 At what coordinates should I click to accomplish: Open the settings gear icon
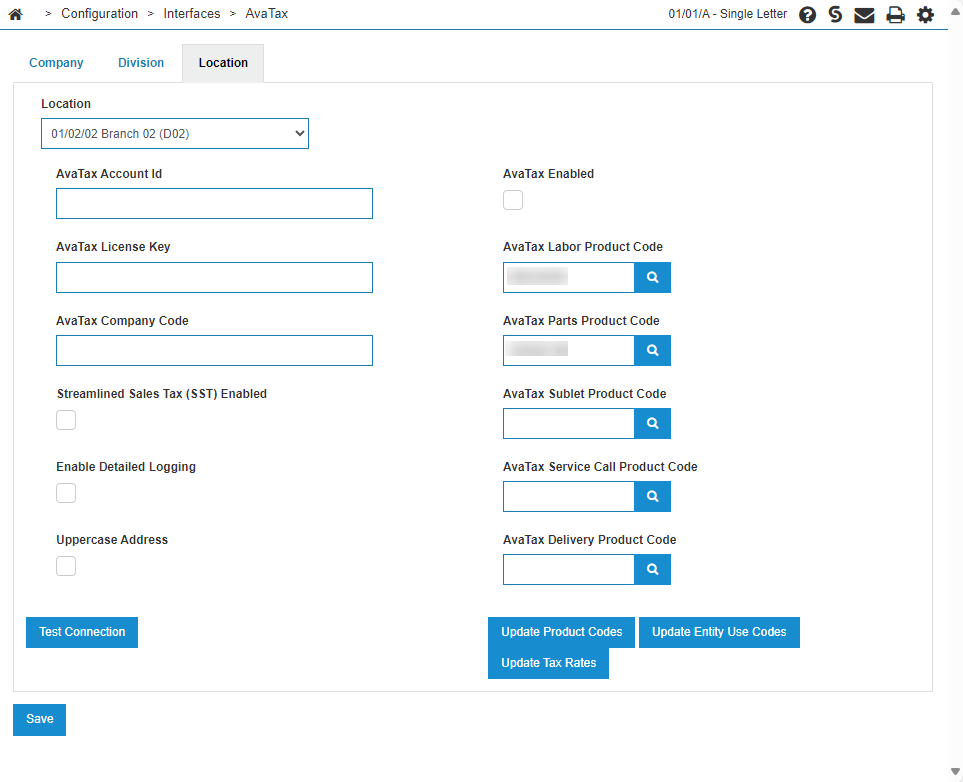tap(925, 15)
